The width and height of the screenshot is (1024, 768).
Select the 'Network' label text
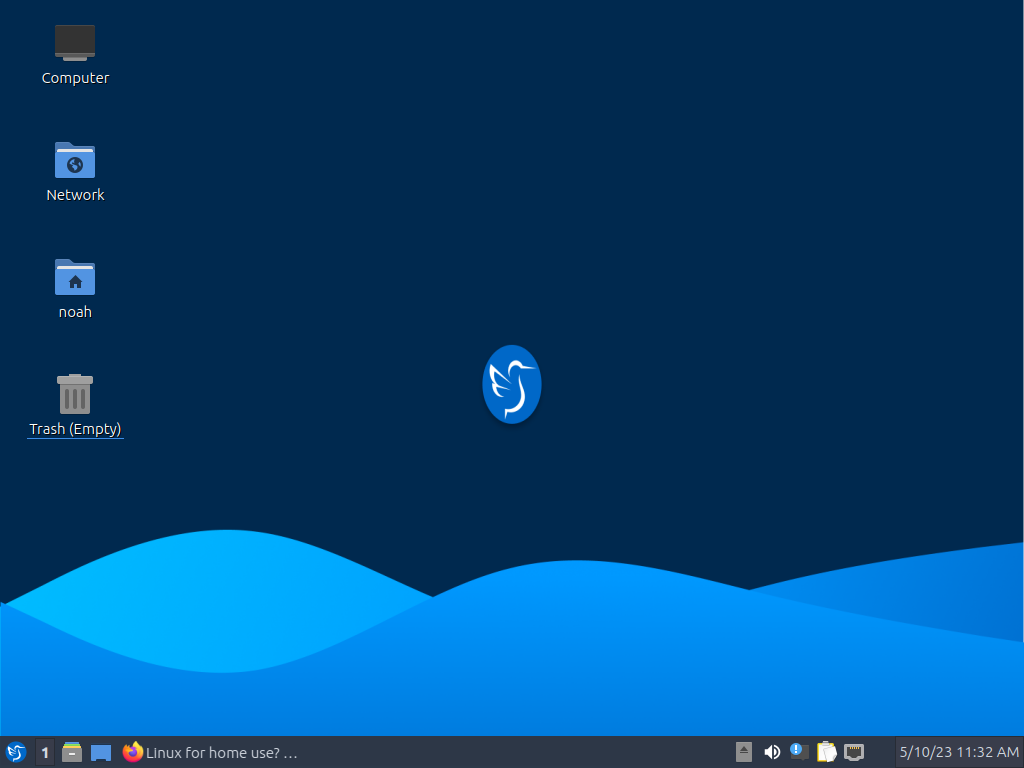(x=75, y=195)
